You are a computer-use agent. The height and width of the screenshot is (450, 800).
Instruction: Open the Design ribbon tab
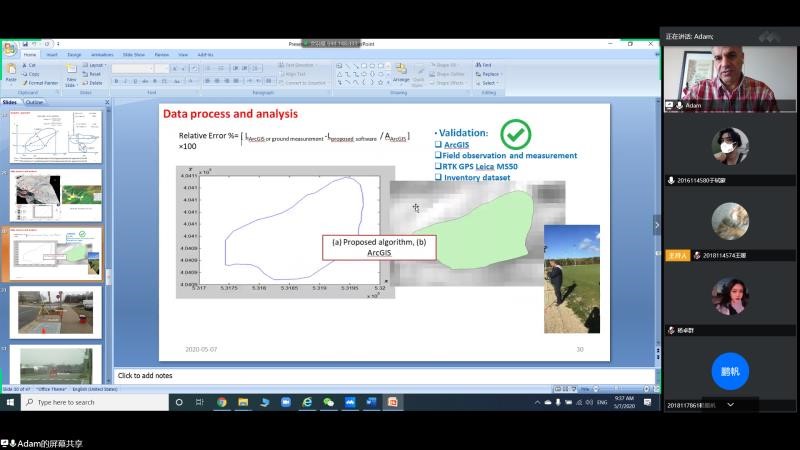point(75,54)
